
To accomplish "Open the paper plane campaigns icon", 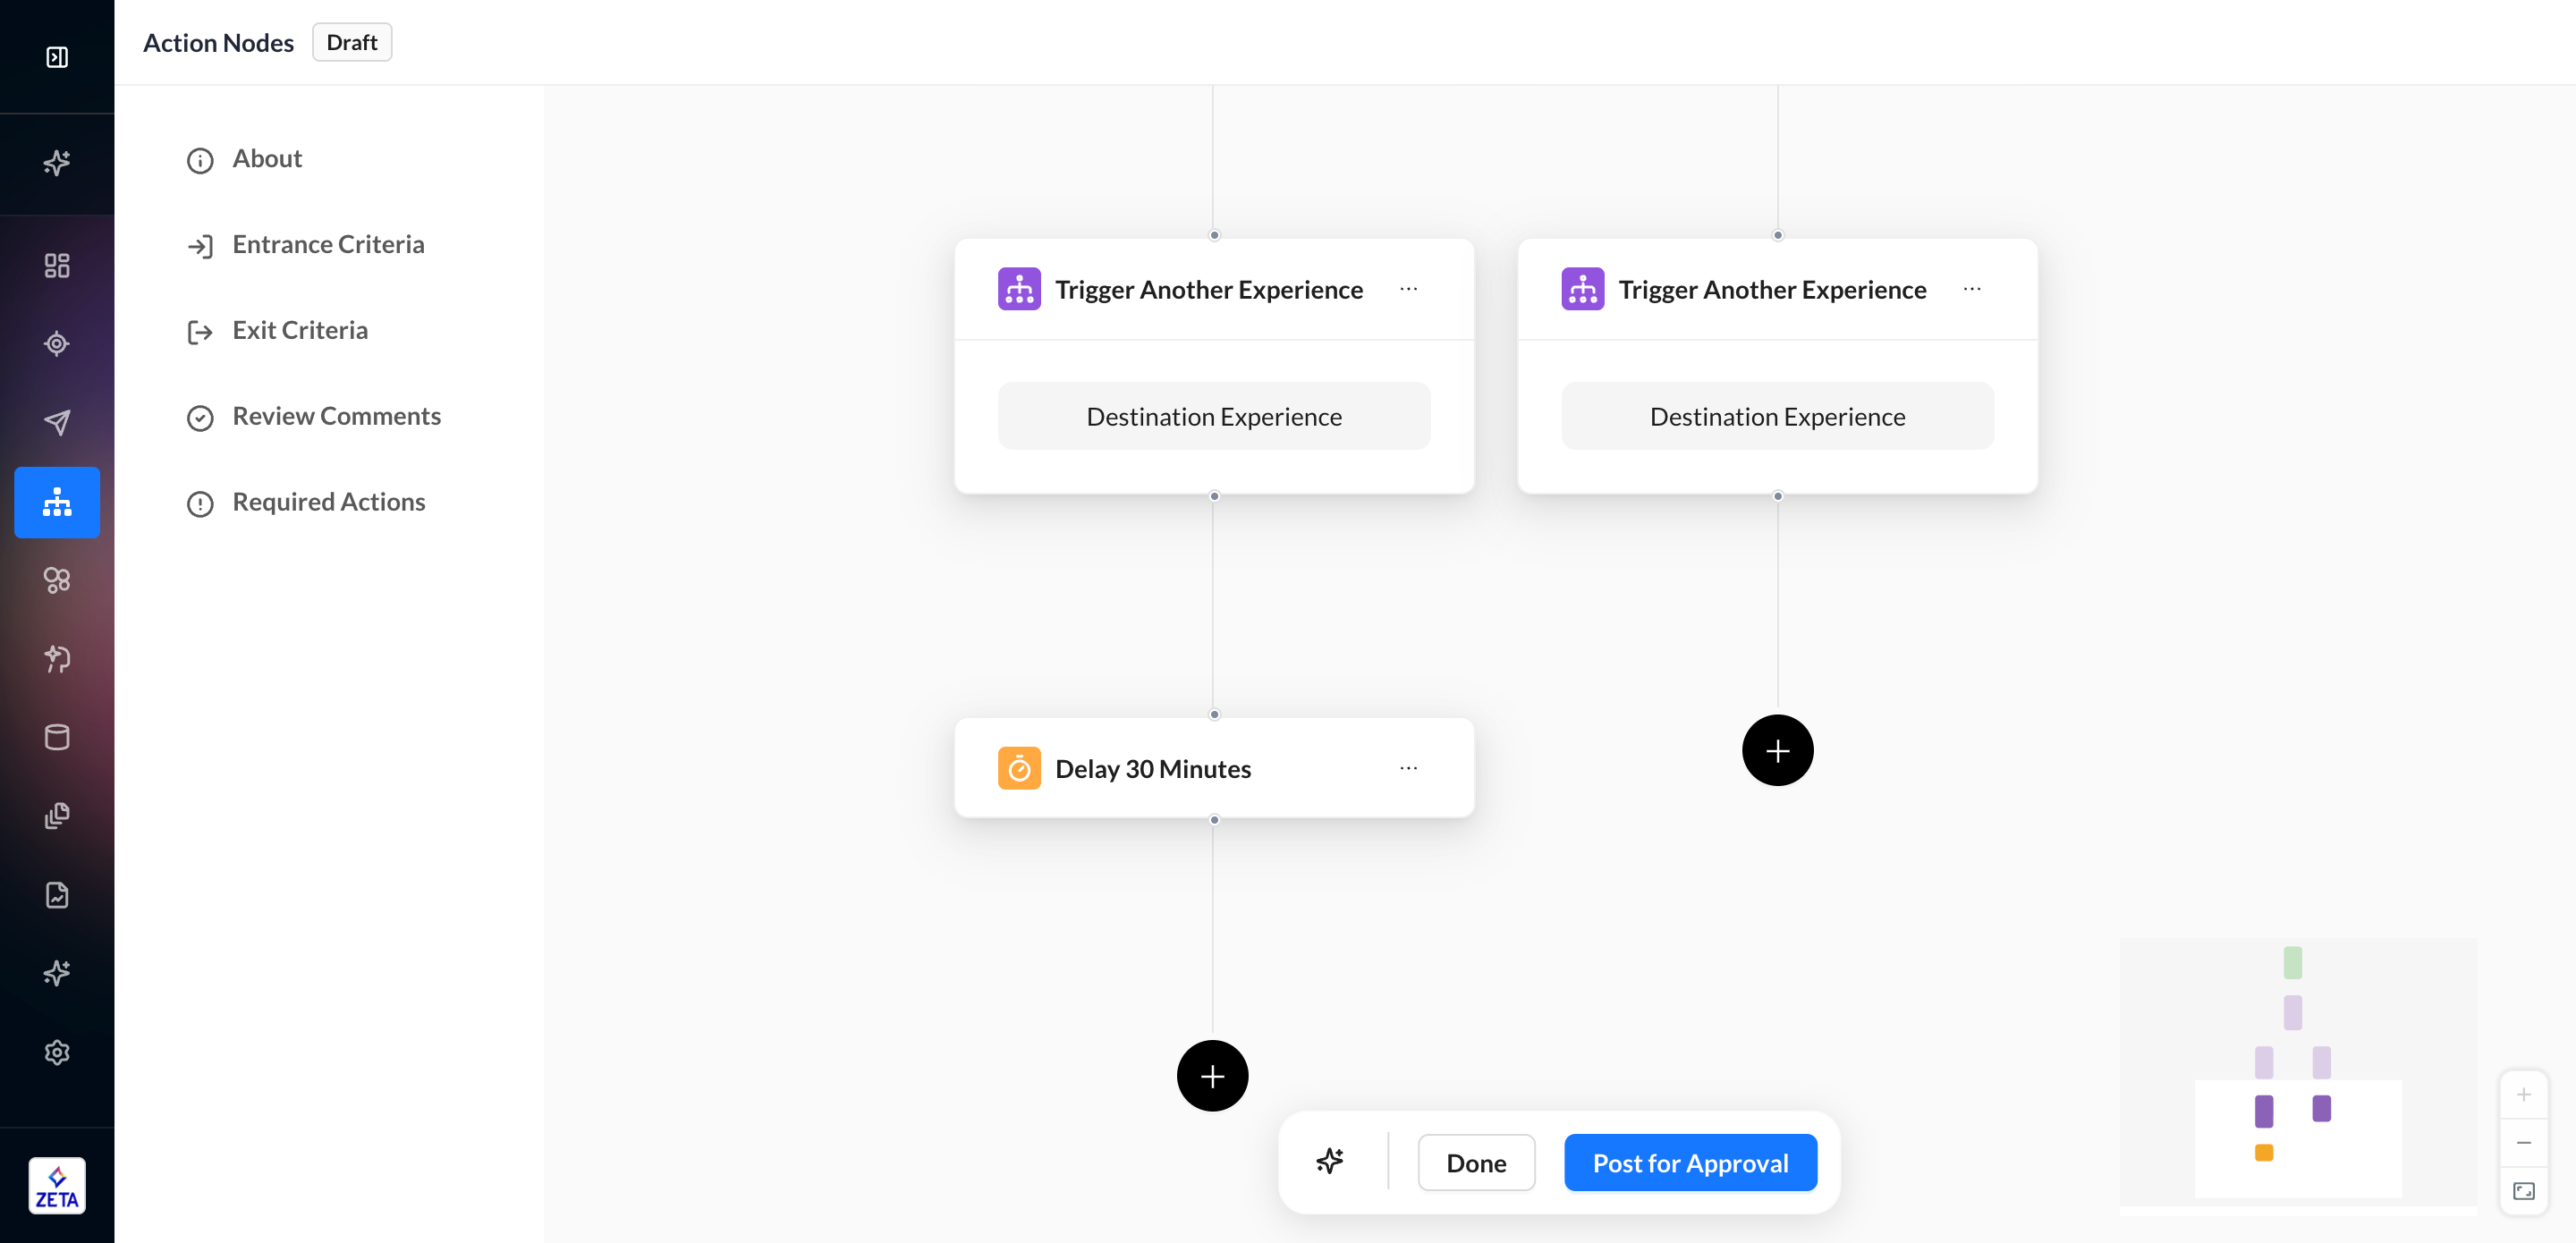I will (57, 422).
